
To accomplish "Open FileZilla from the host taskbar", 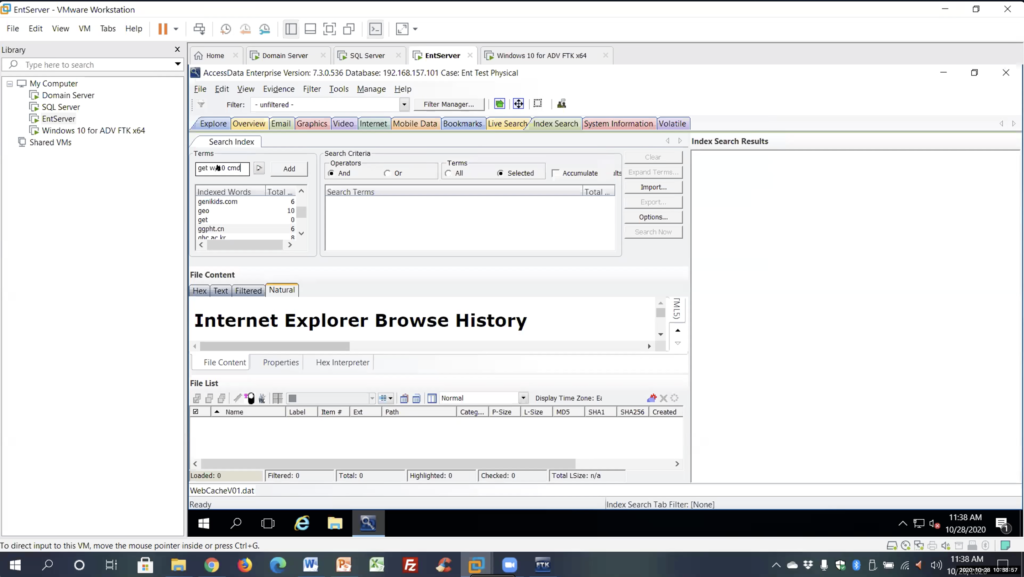I will coord(410,565).
